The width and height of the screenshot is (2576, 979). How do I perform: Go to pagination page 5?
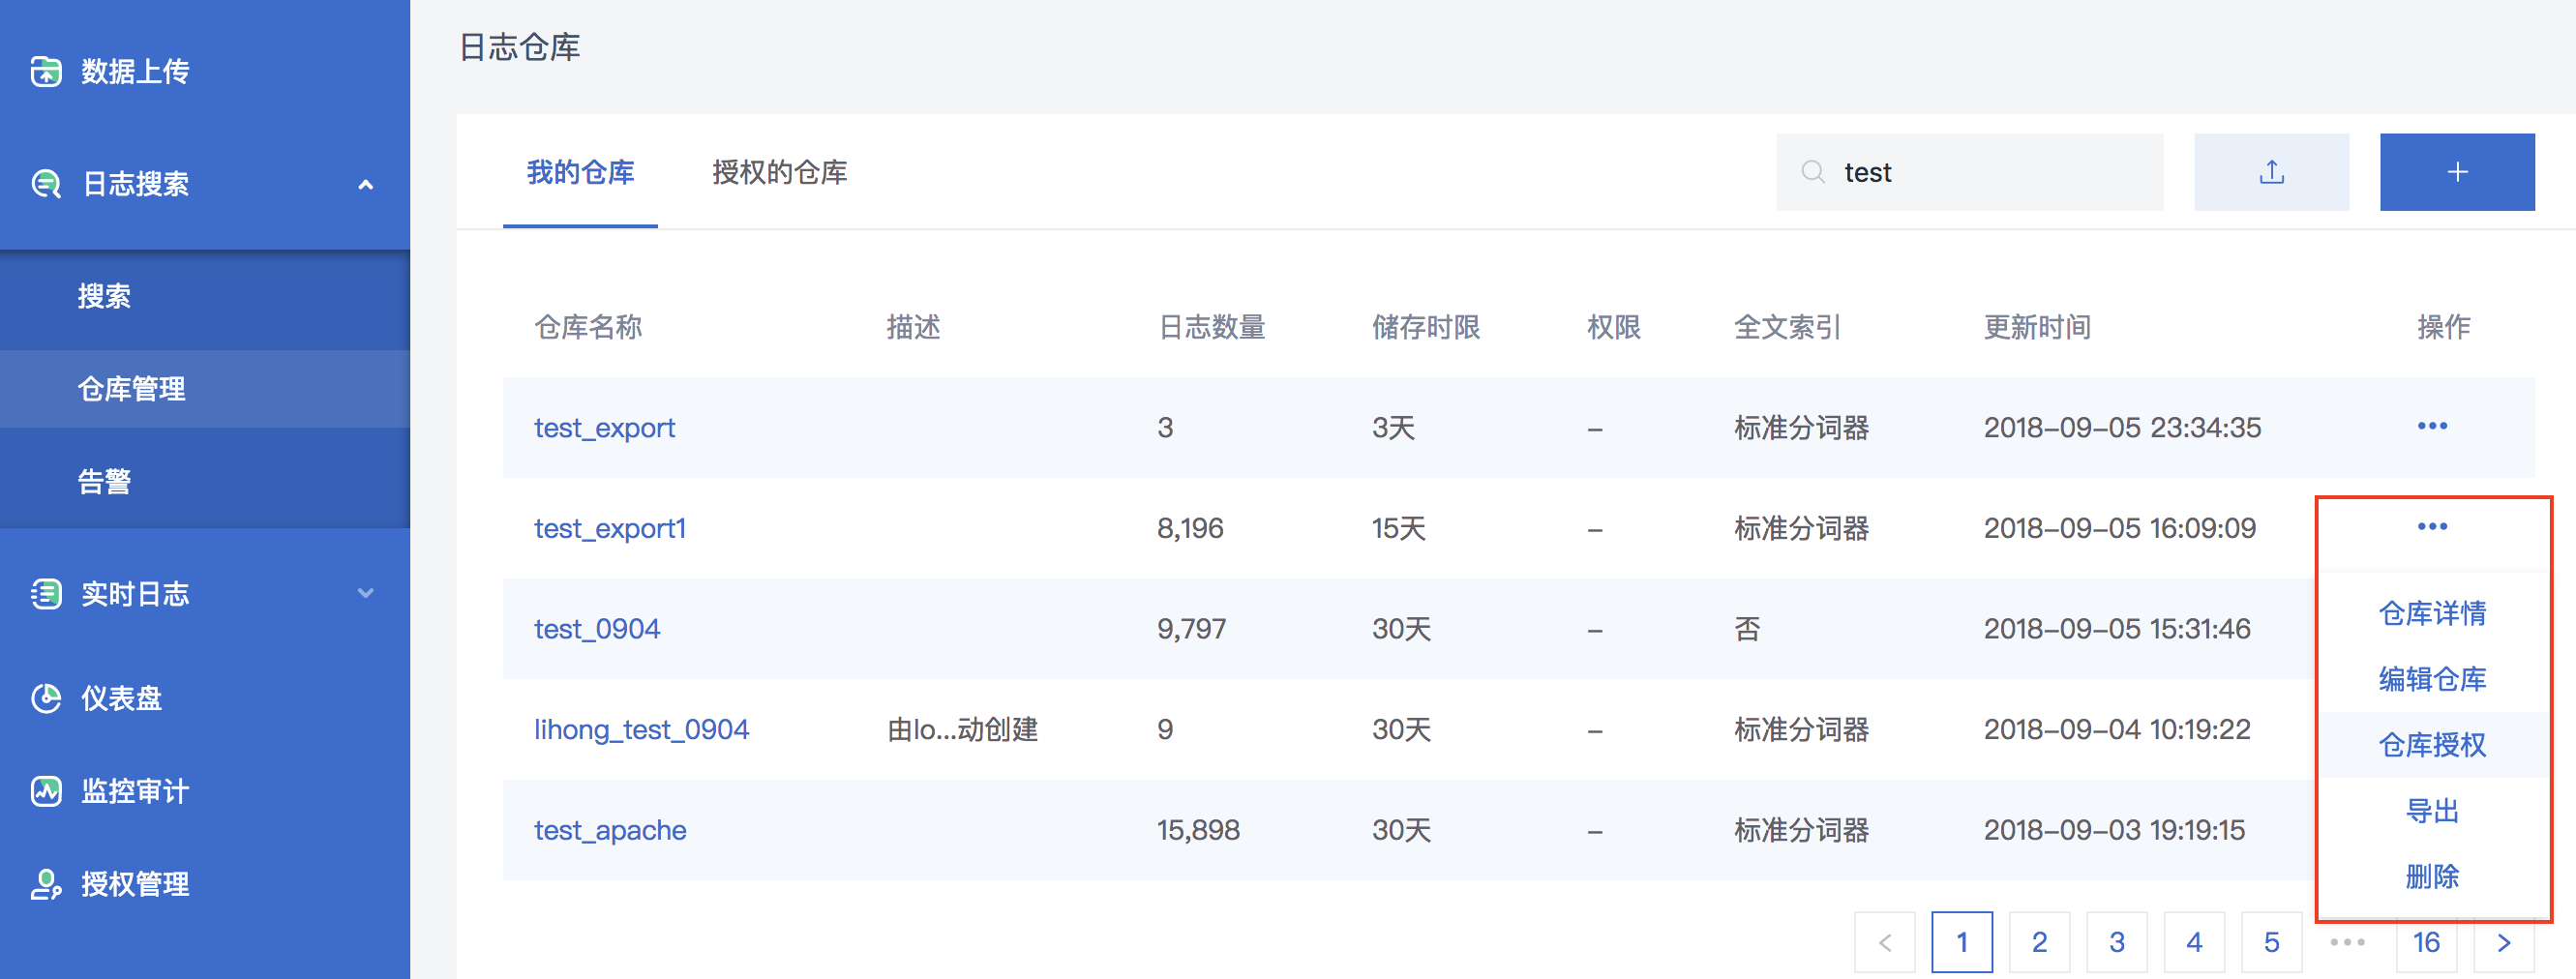[x=2271, y=942]
